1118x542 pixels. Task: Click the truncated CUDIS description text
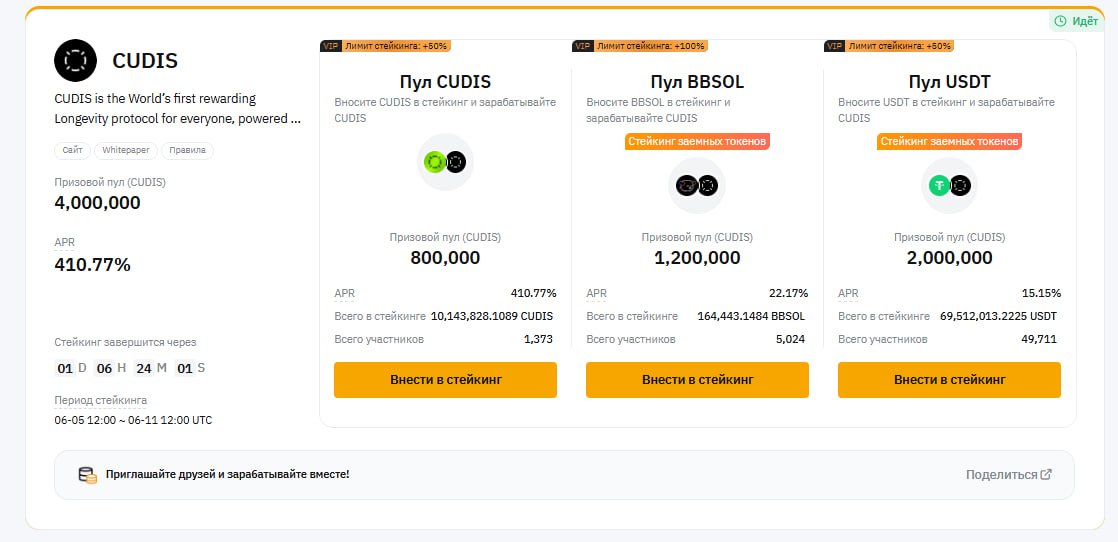178,108
